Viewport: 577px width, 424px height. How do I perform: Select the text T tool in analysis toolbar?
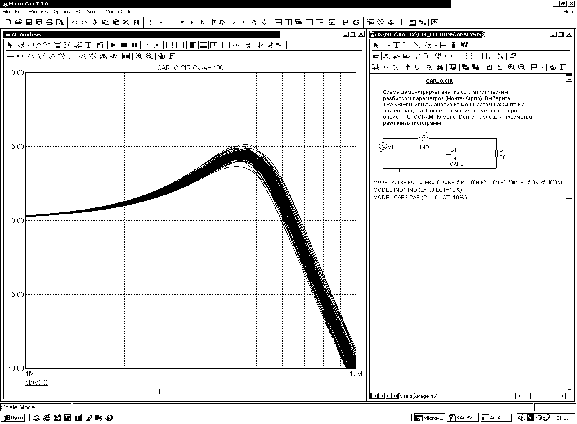click(x=88, y=45)
